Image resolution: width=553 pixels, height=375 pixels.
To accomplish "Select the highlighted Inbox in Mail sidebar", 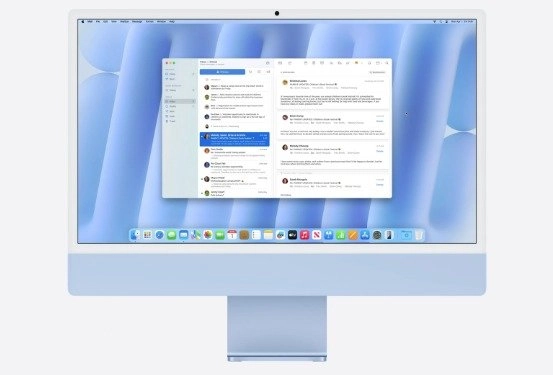I will [180, 101].
